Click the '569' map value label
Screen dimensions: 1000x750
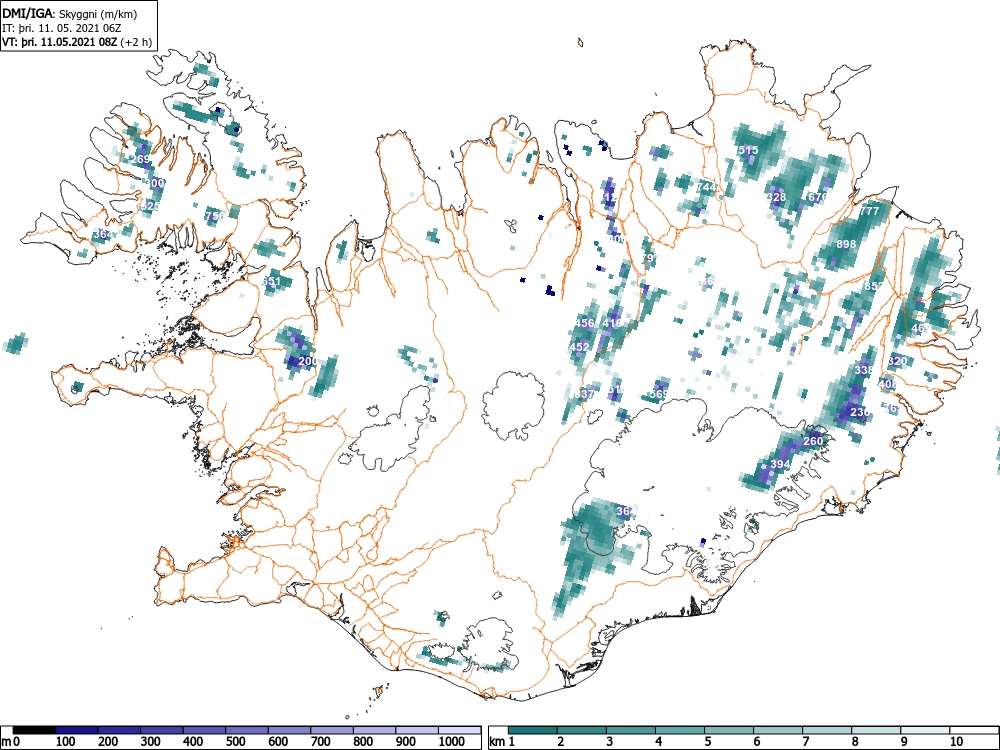coord(659,394)
